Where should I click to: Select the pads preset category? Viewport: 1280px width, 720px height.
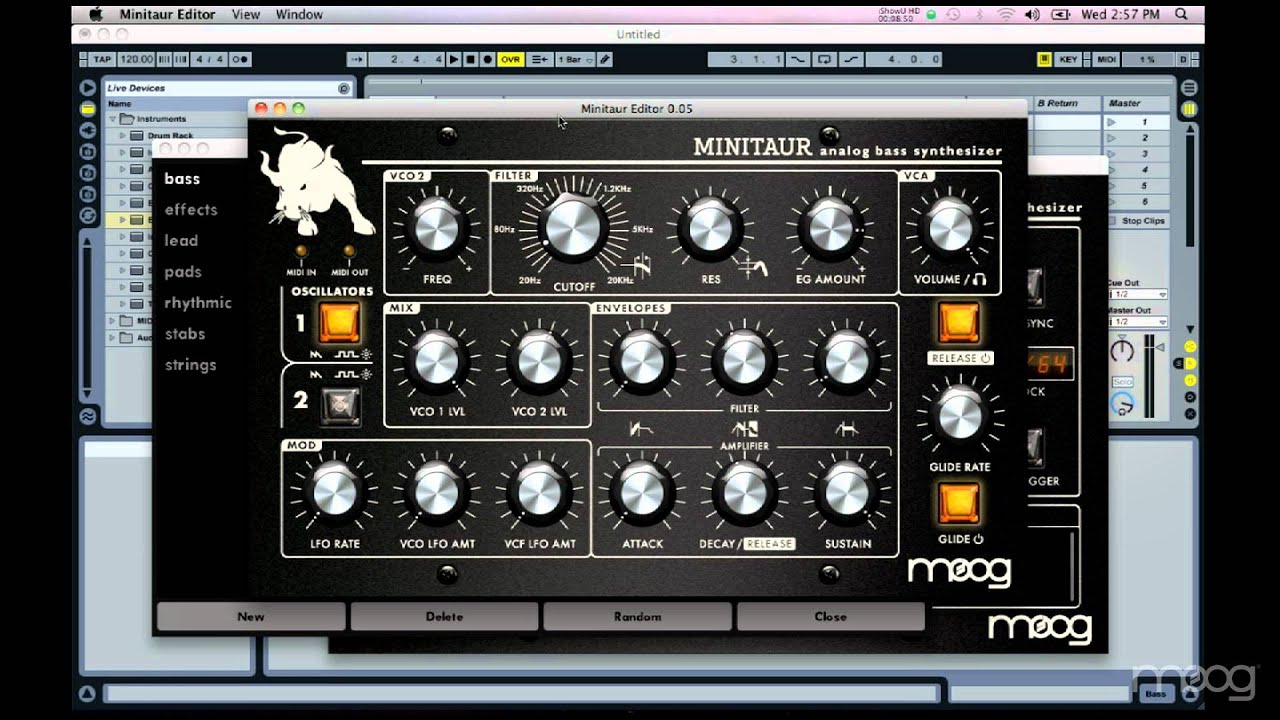[x=183, y=272]
